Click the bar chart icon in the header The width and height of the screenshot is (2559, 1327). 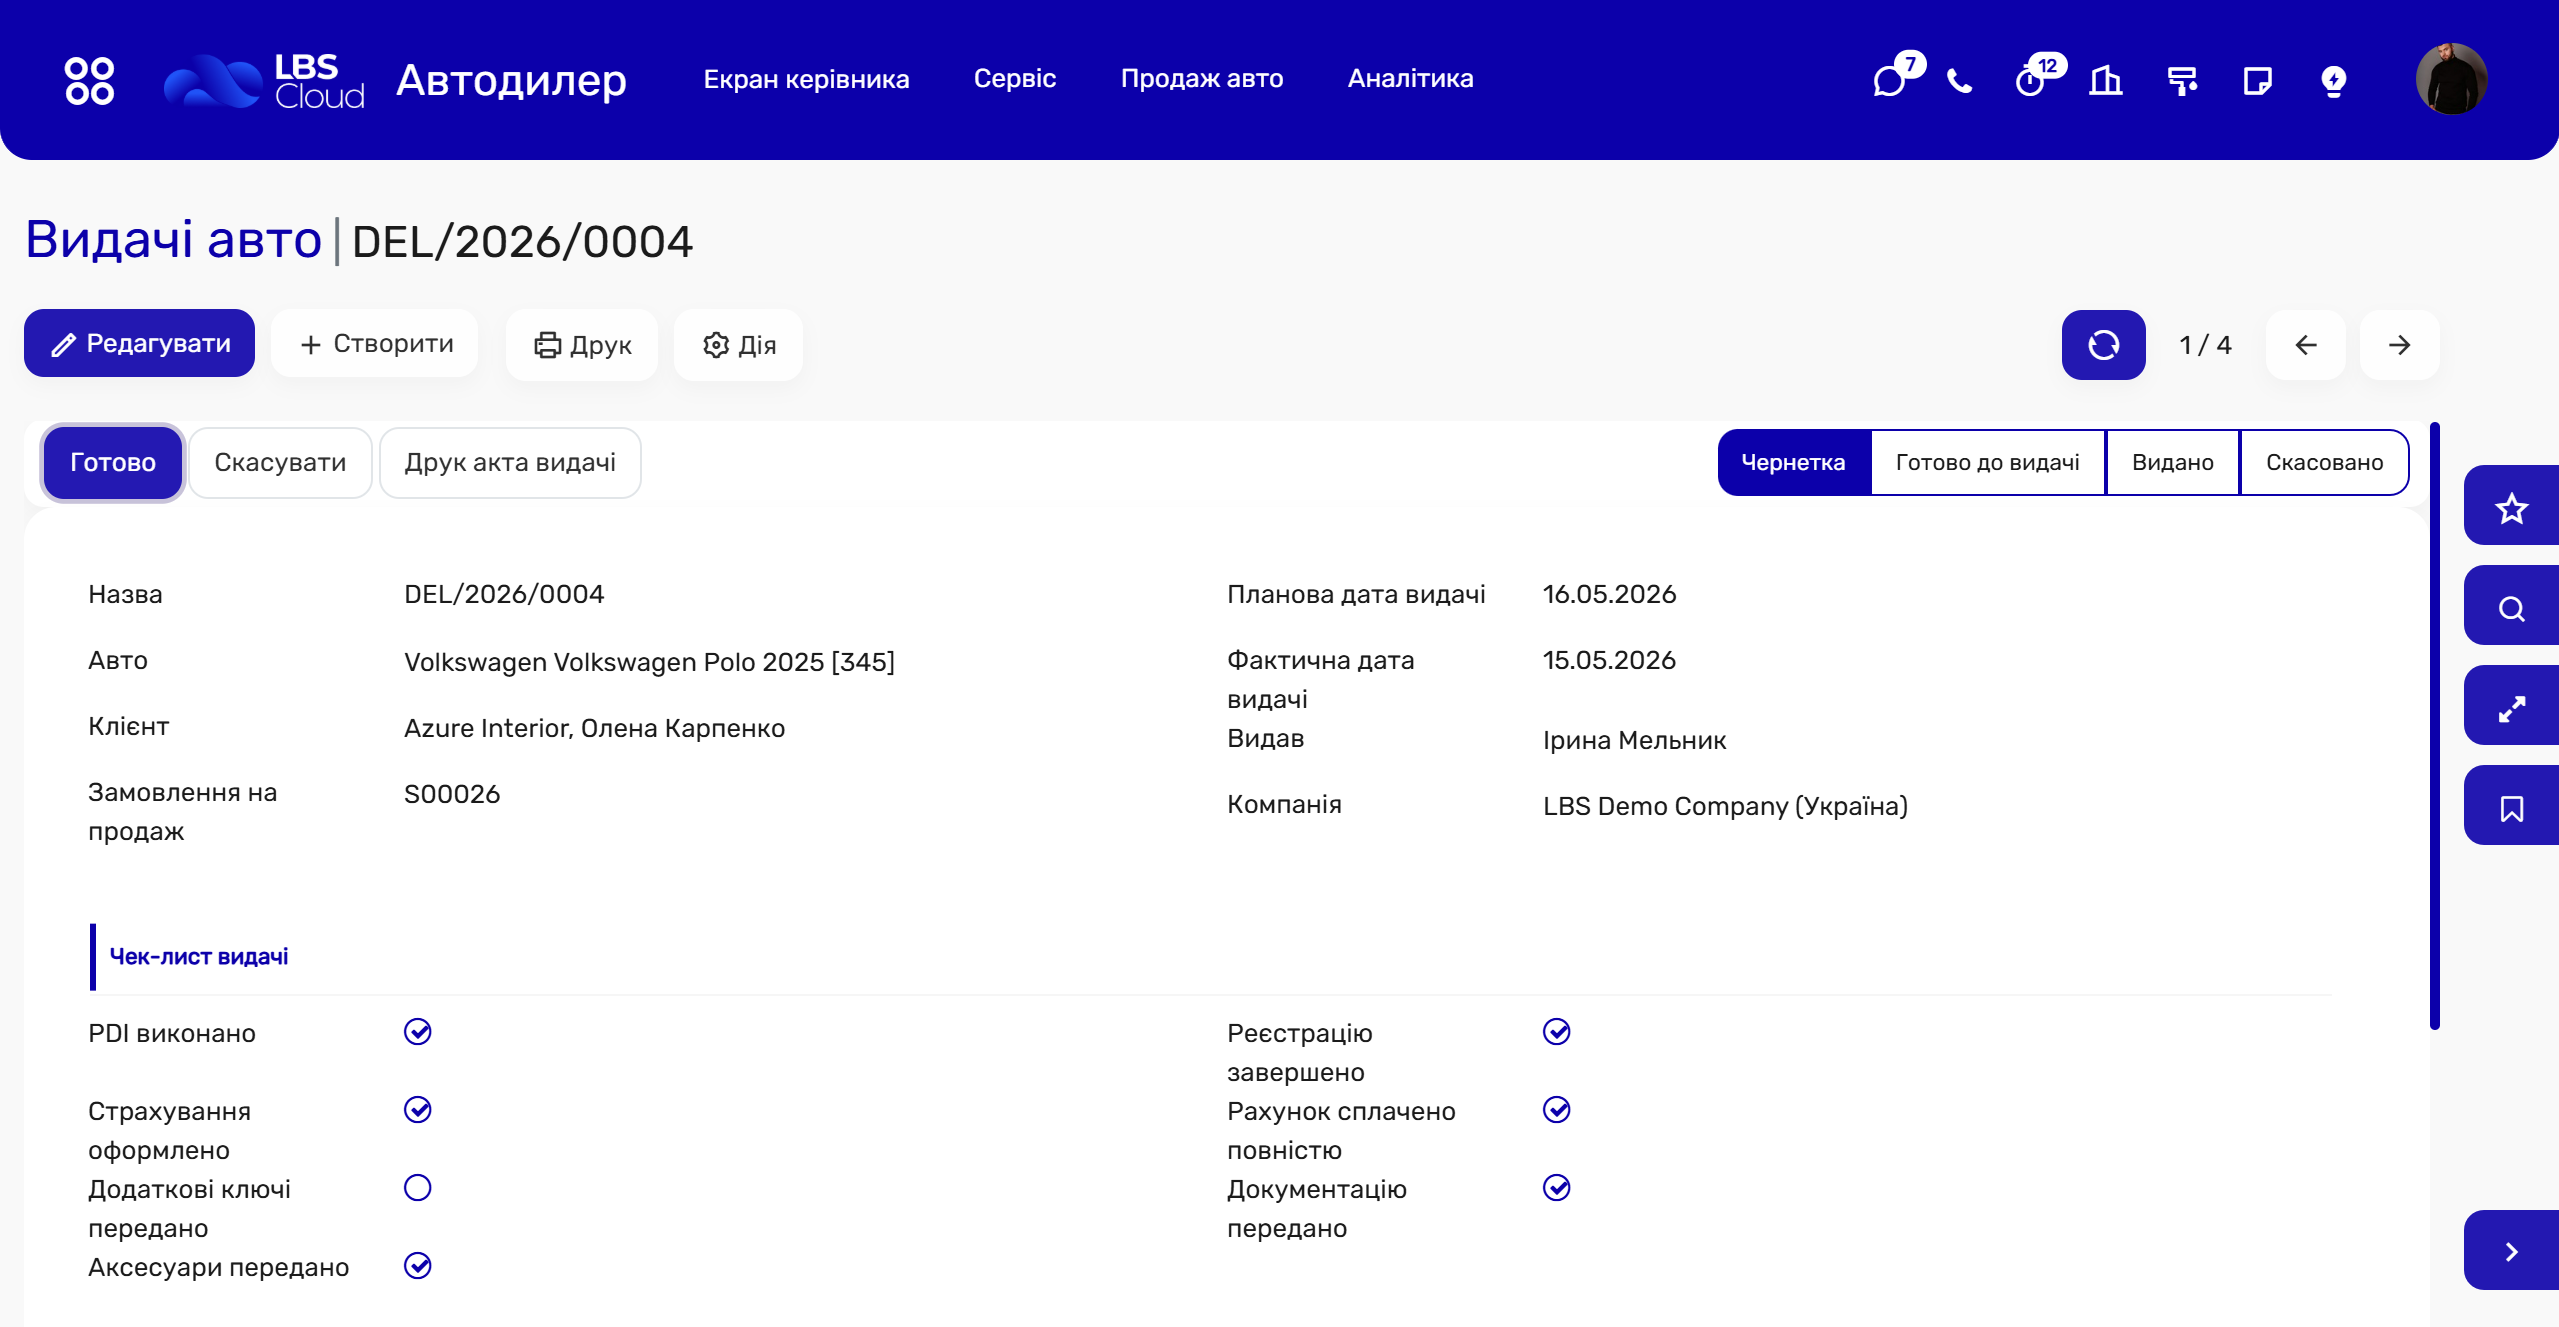(2106, 80)
